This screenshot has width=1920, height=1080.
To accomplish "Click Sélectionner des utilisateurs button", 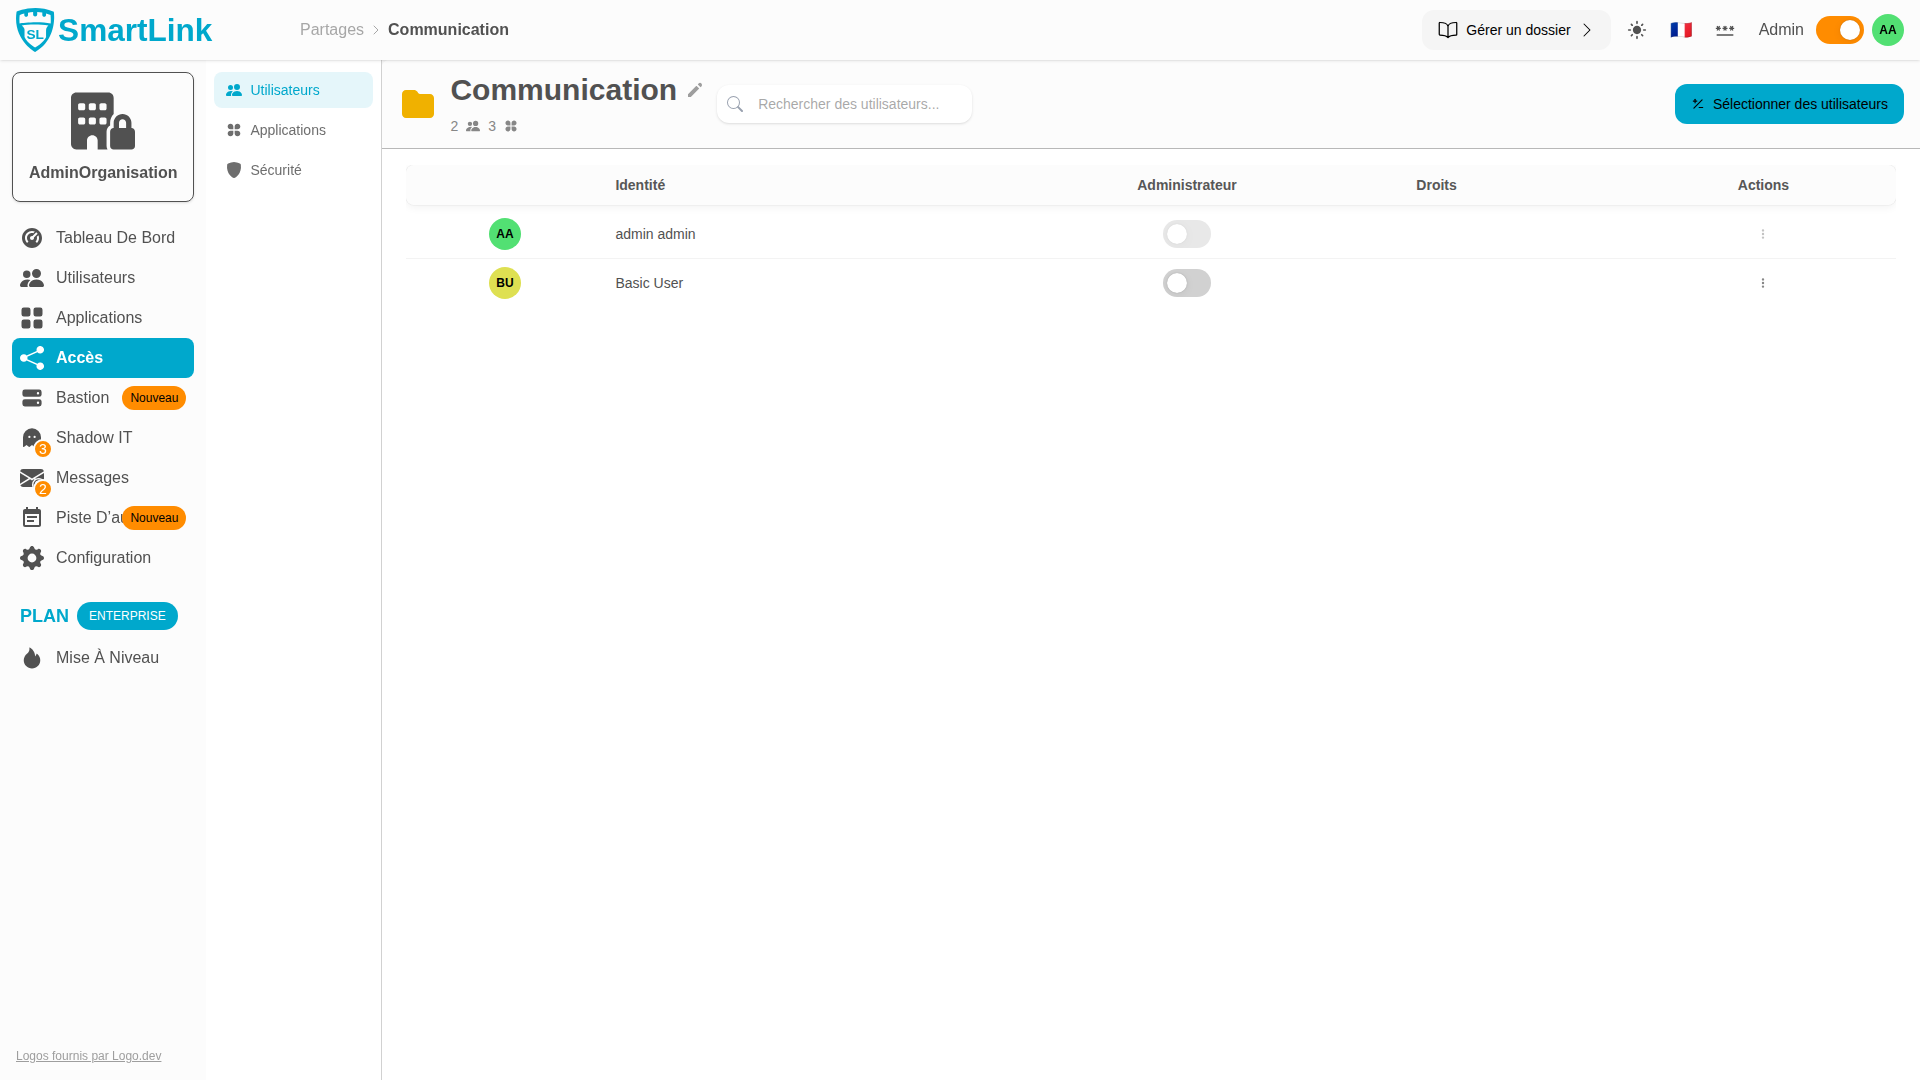I will pyautogui.click(x=1789, y=104).
